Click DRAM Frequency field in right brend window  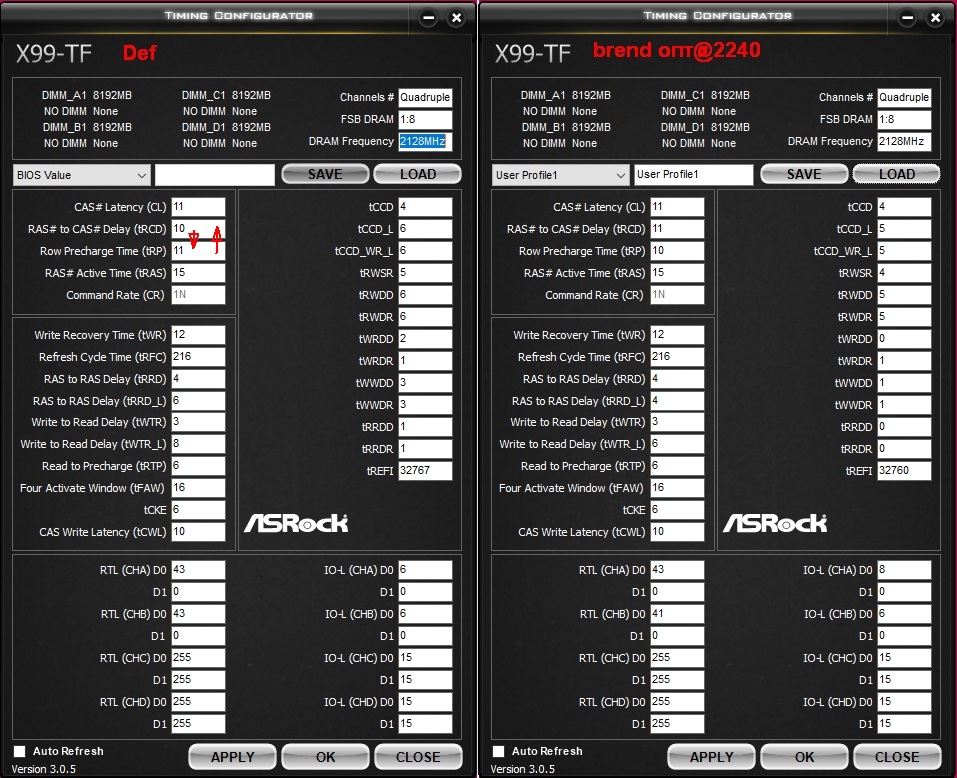coord(905,142)
